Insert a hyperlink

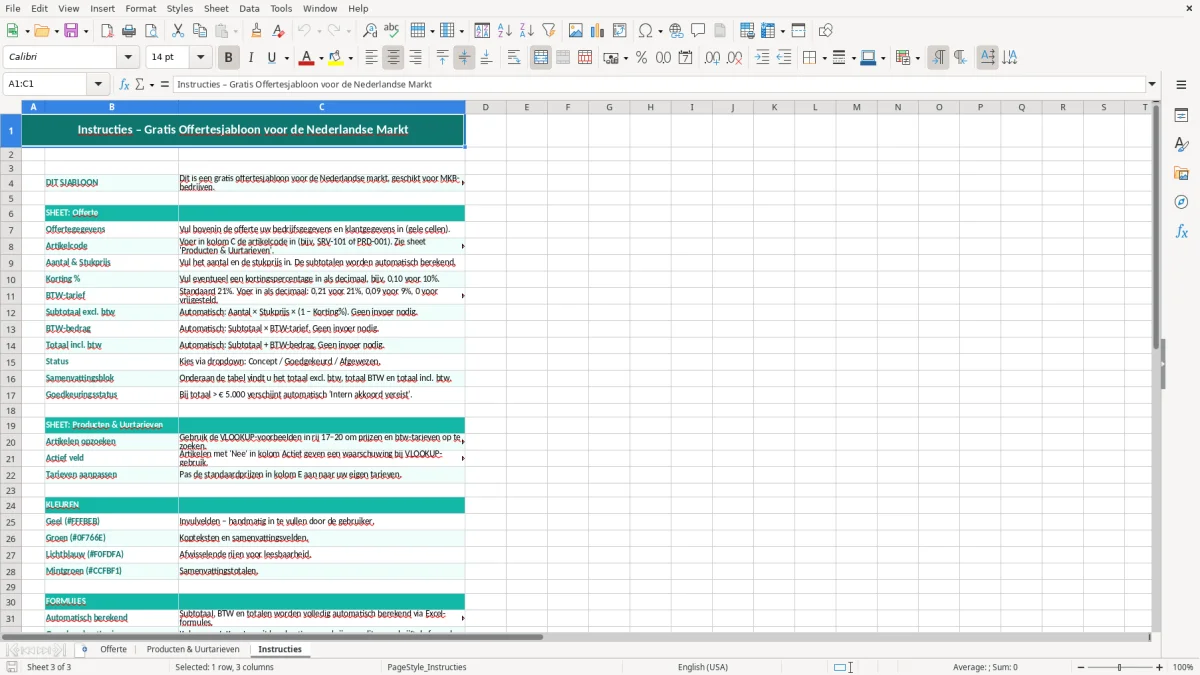[x=676, y=31]
